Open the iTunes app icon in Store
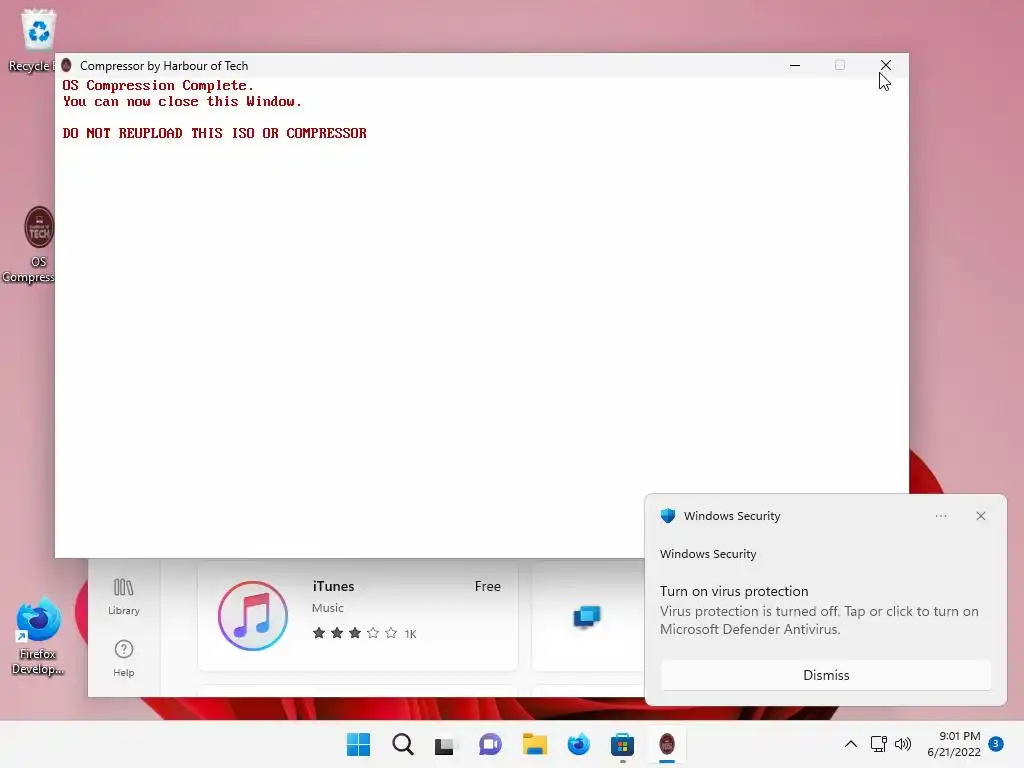This screenshot has height=768, width=1024. coord(253,616)
